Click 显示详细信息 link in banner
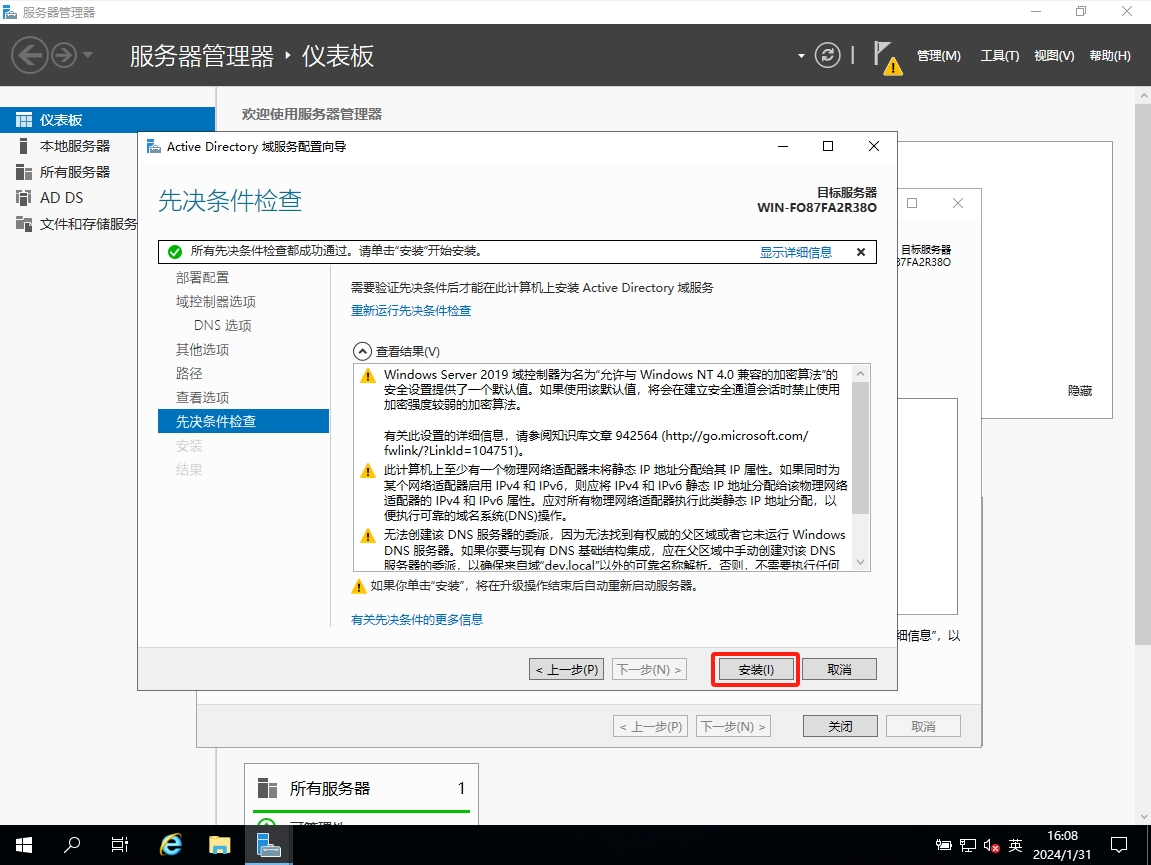This screenshot has width=1151, height=865. pos(795,252)
